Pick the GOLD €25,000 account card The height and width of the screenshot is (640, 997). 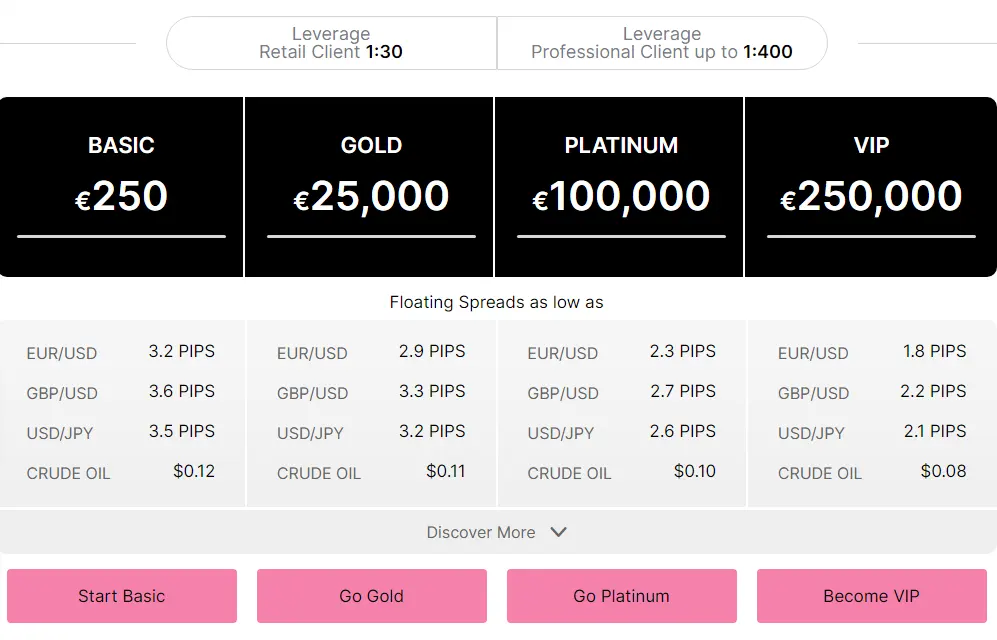(x=371, y=186)
